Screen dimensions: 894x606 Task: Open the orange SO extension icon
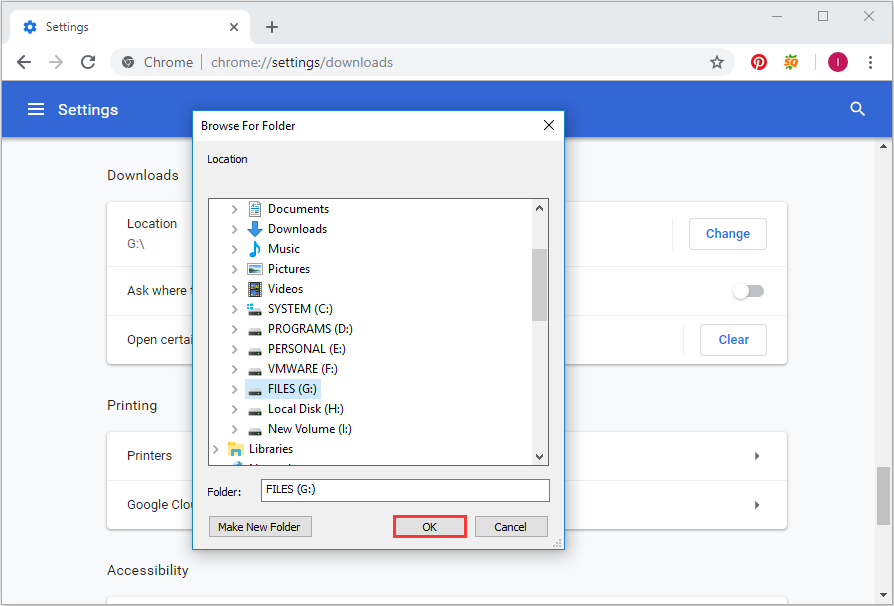coord(791,62)
